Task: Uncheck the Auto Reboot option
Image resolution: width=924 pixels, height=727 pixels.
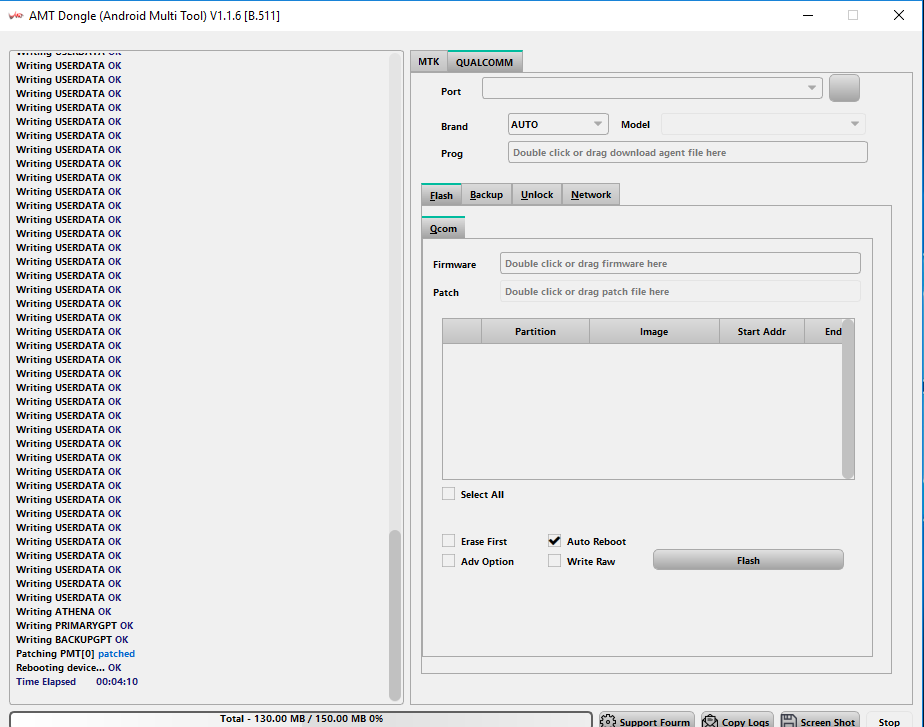Action: point(554,541)
